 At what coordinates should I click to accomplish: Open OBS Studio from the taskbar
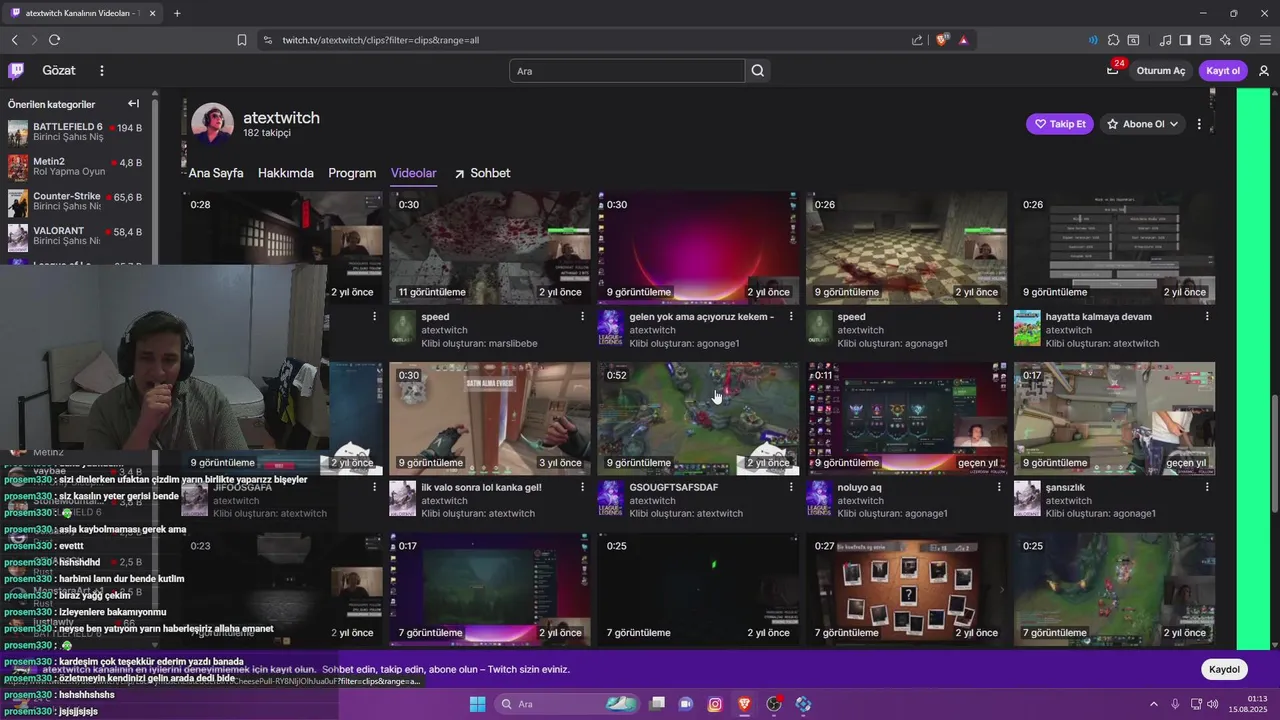774,704
